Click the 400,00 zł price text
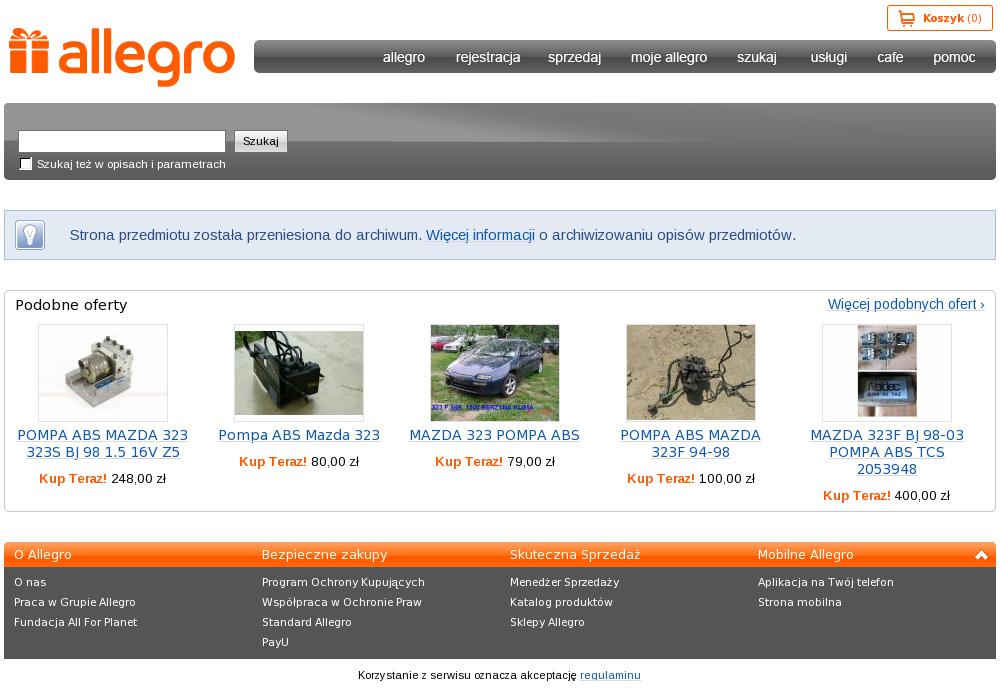Screen dimensions: 1000x695 click(922, 496)
